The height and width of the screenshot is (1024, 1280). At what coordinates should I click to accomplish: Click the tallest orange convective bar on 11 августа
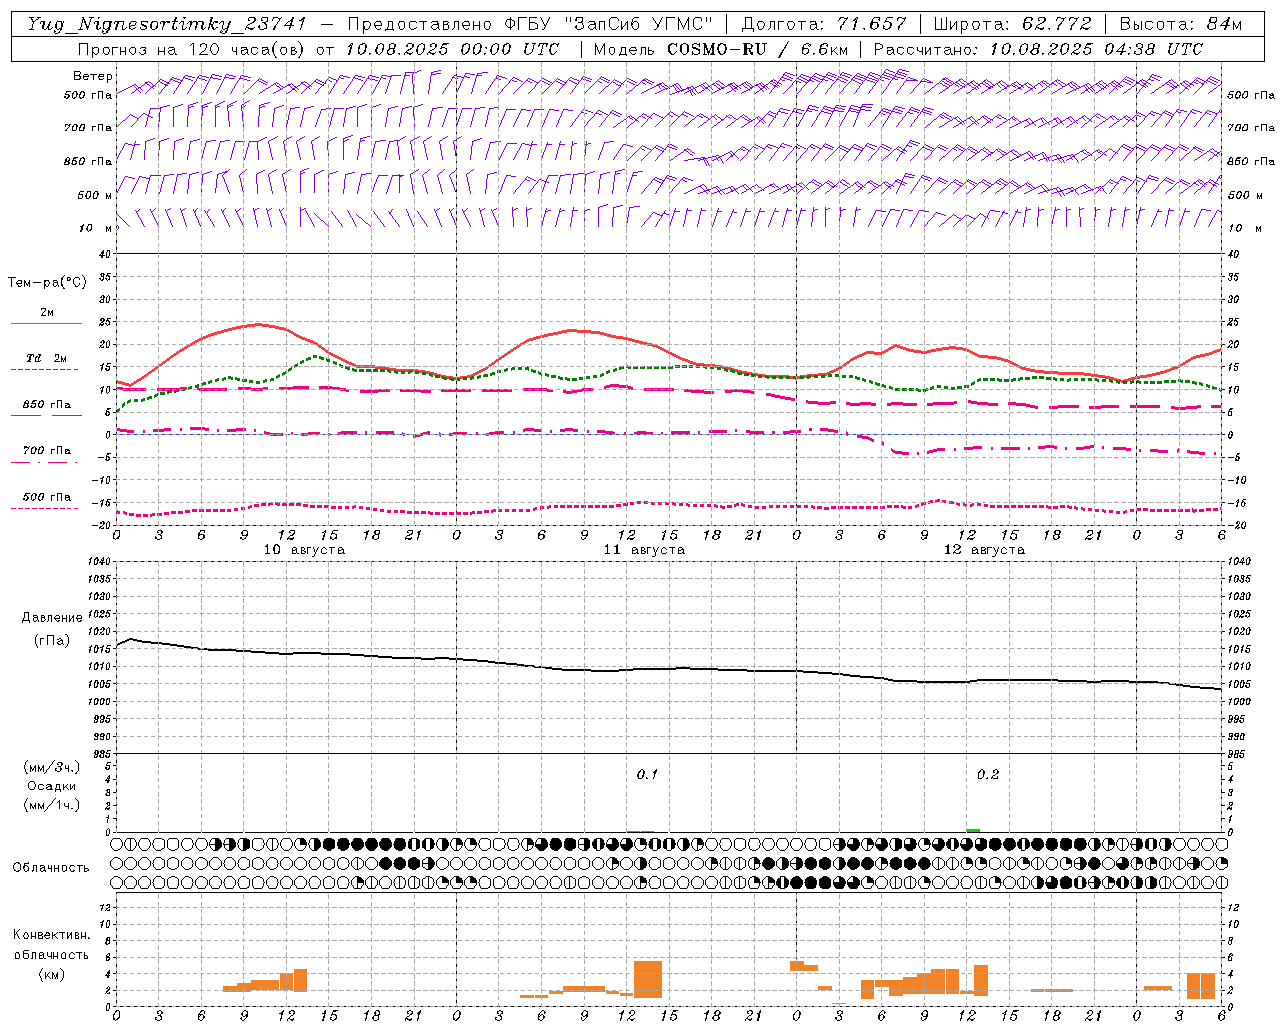(648, 979)
